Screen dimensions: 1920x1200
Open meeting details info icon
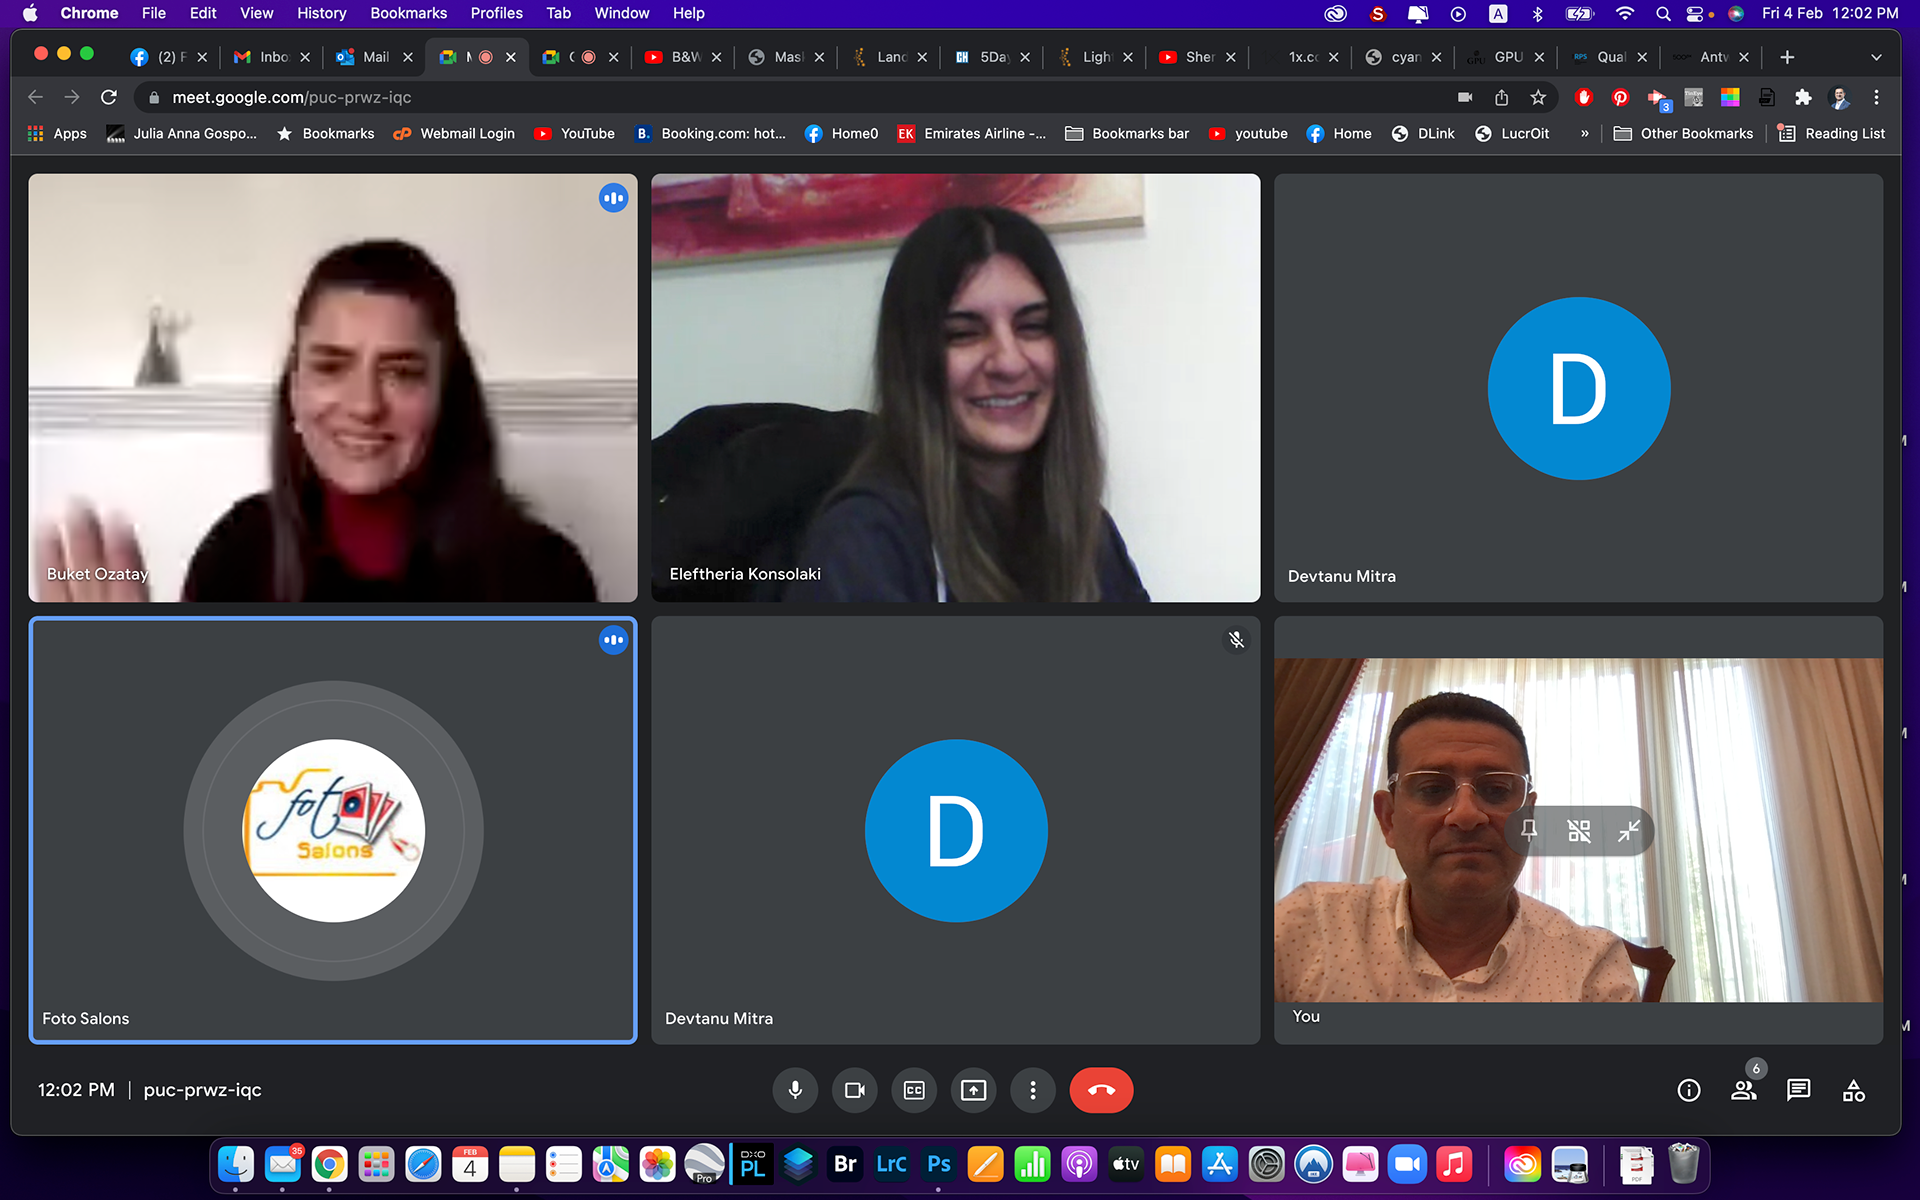click(1689, 1090)
